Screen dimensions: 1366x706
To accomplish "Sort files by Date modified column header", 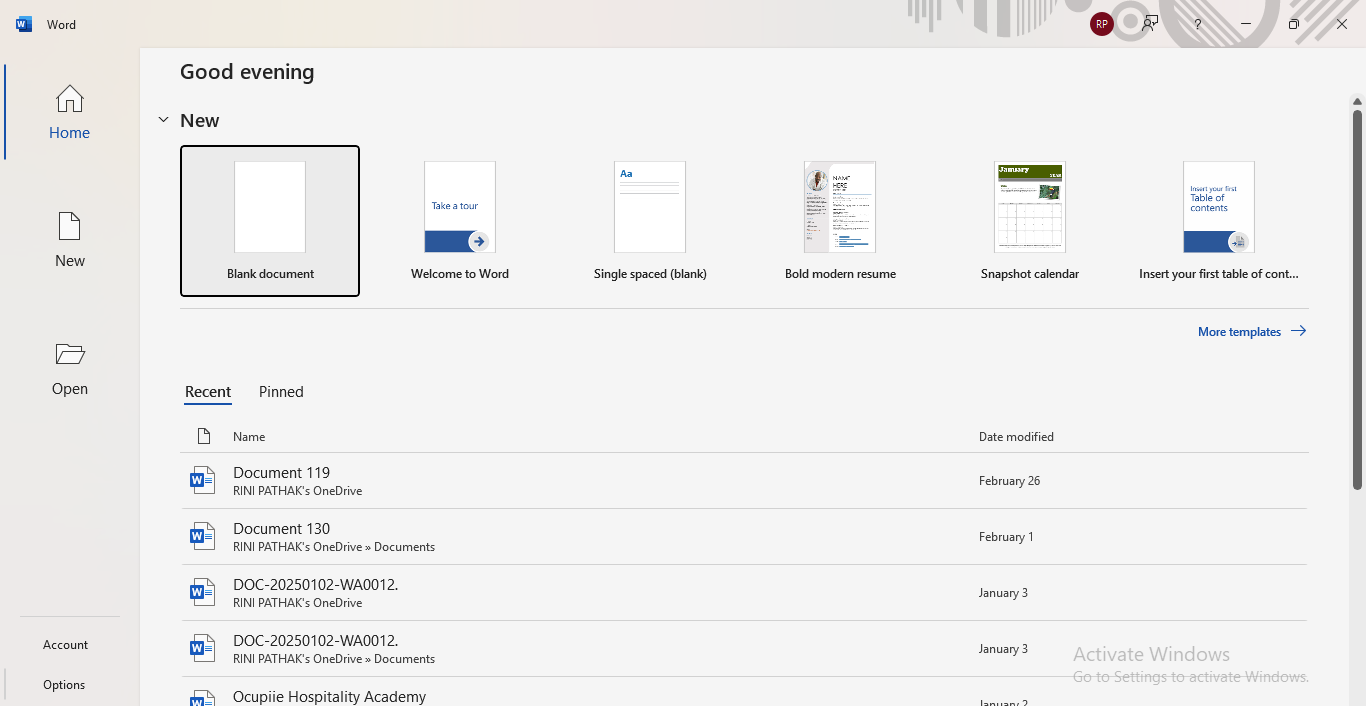I will [1016, 437].
